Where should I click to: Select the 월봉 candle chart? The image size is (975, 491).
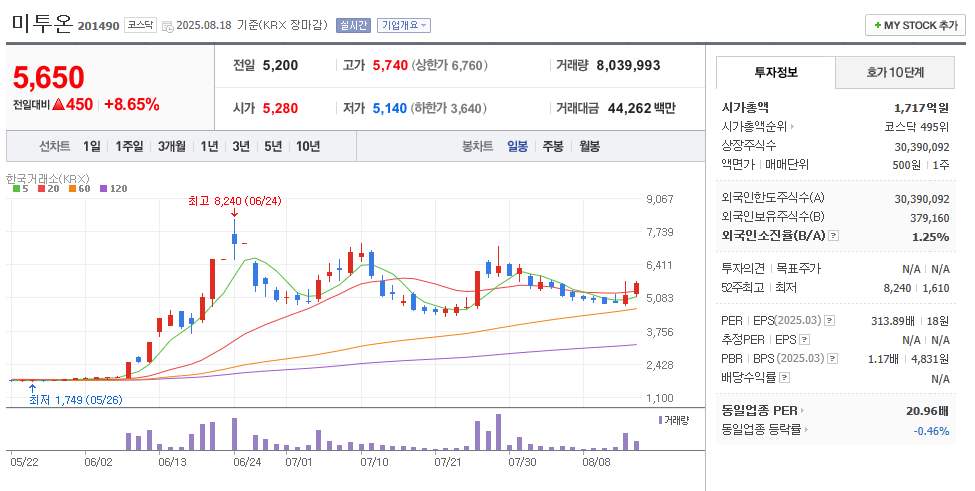point(589,146)
